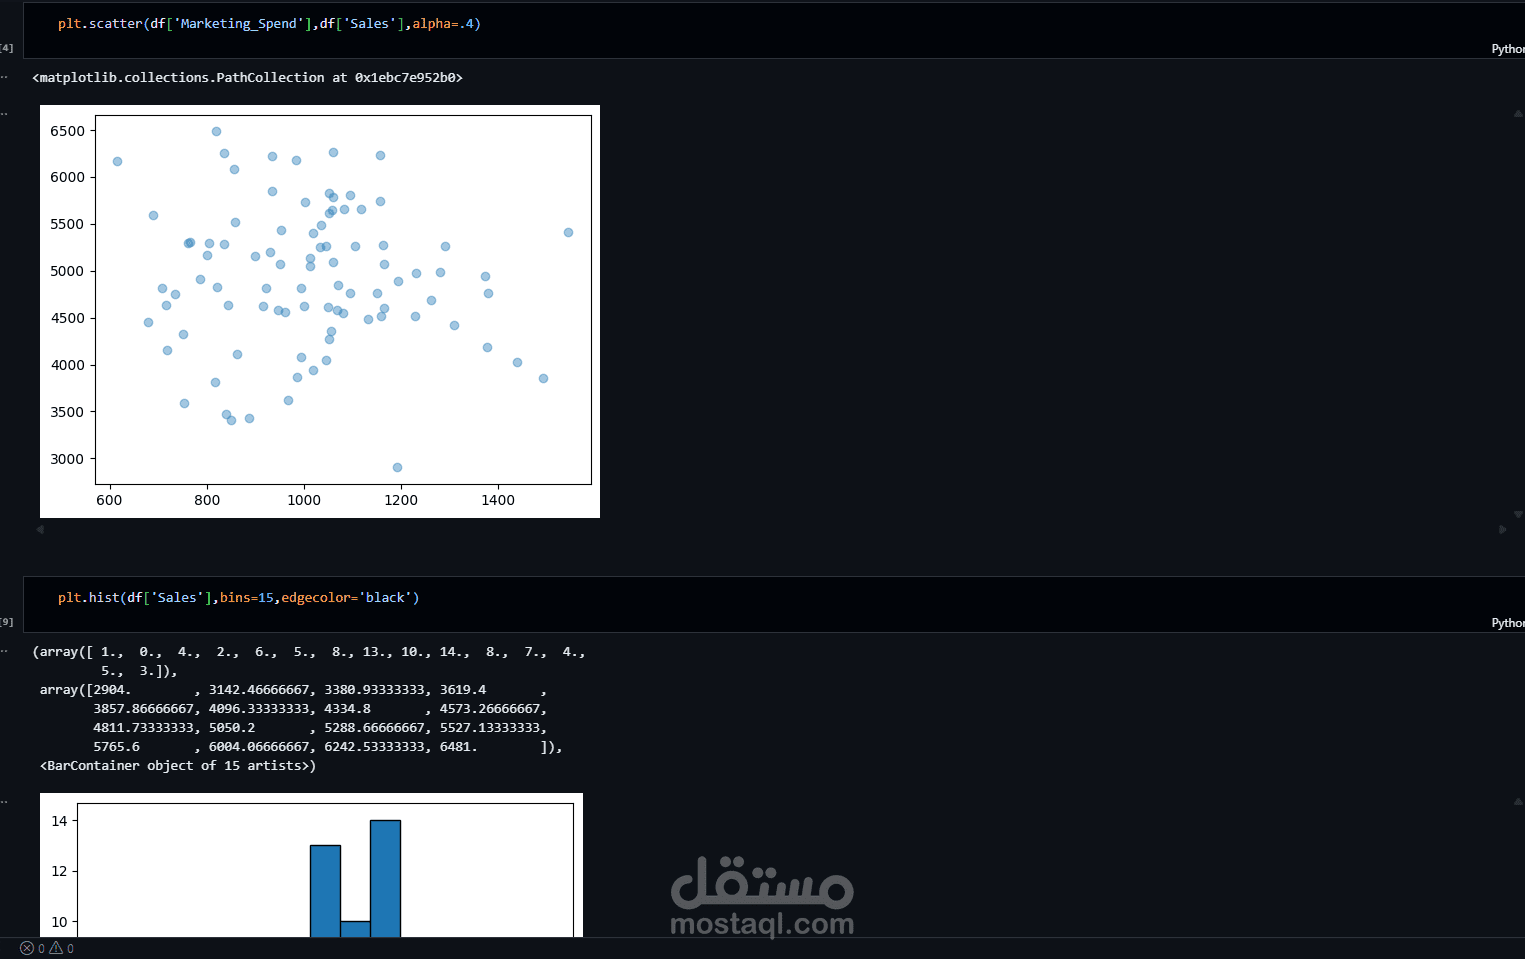Click the 600 x-axis label on scatter plot

pyautogui.click(x=109, y=500)
